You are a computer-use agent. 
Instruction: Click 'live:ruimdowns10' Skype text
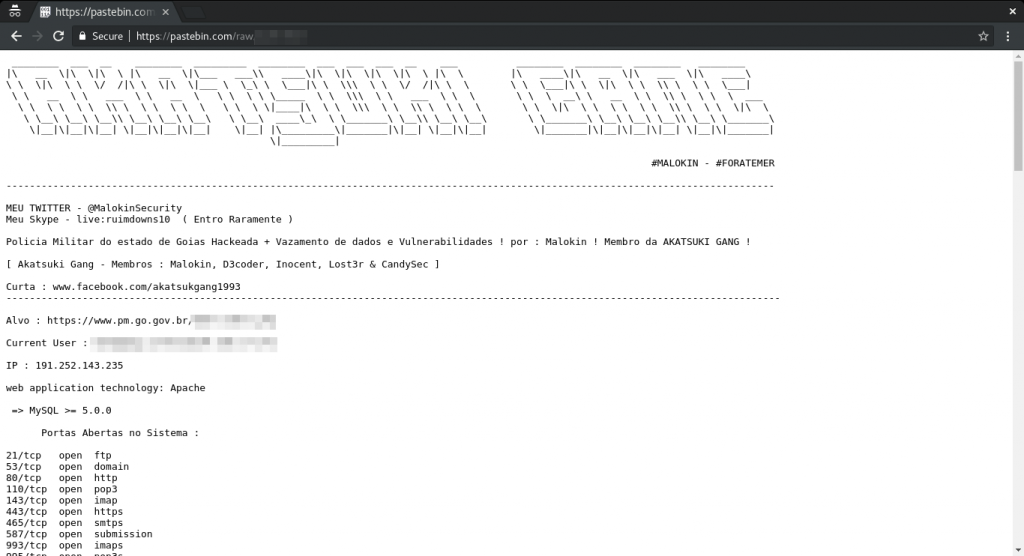pyautogui.click(x=123, y=220)
